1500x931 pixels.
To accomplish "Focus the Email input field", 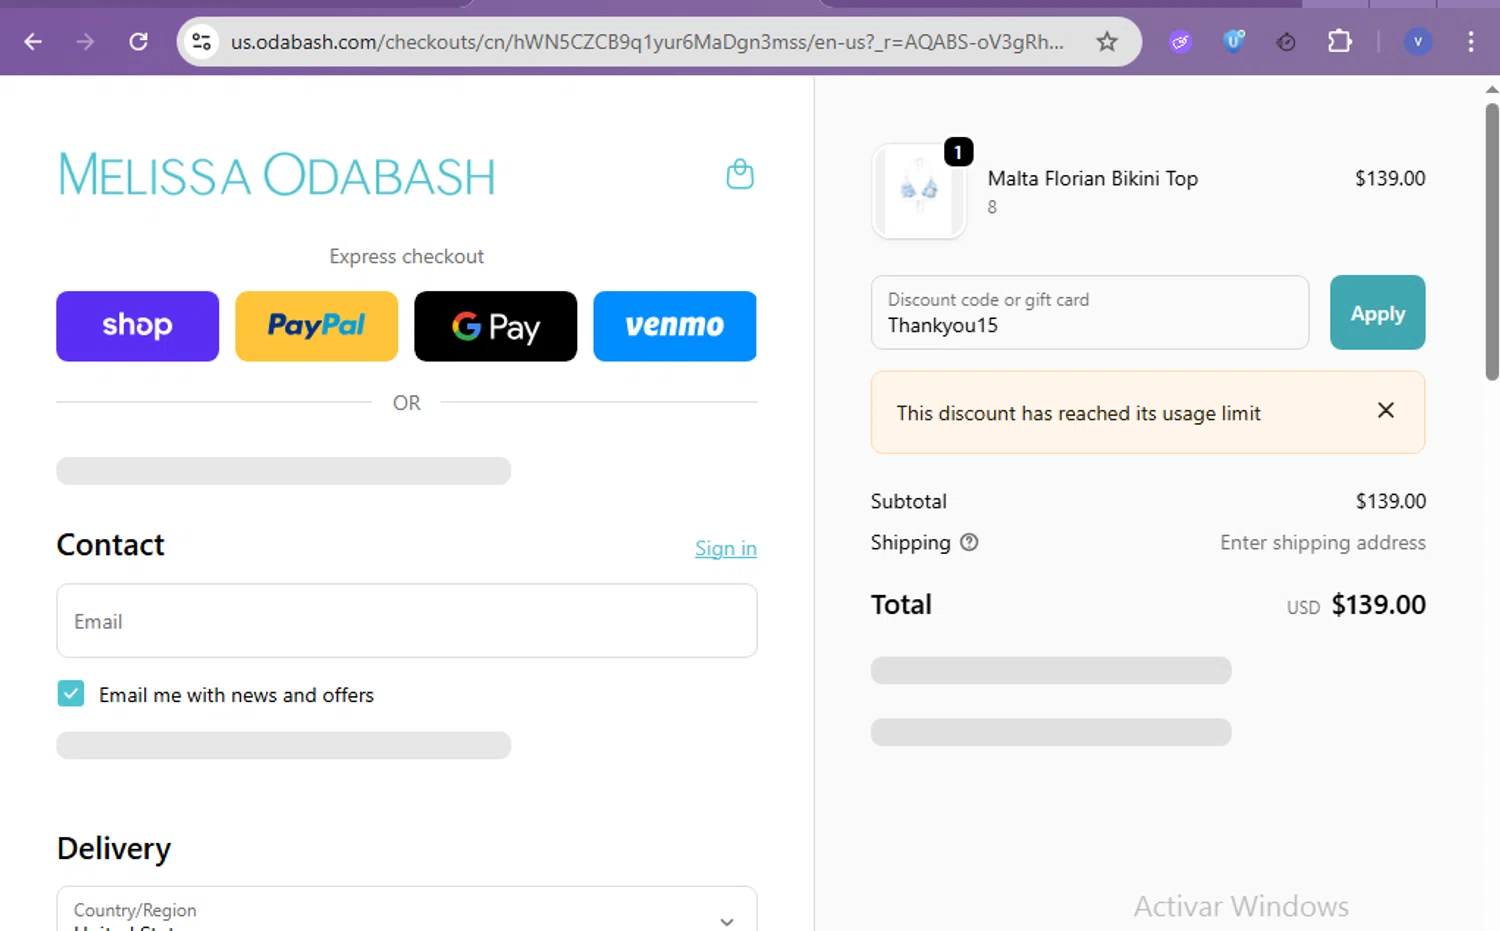I will click(x=407, y=621).
